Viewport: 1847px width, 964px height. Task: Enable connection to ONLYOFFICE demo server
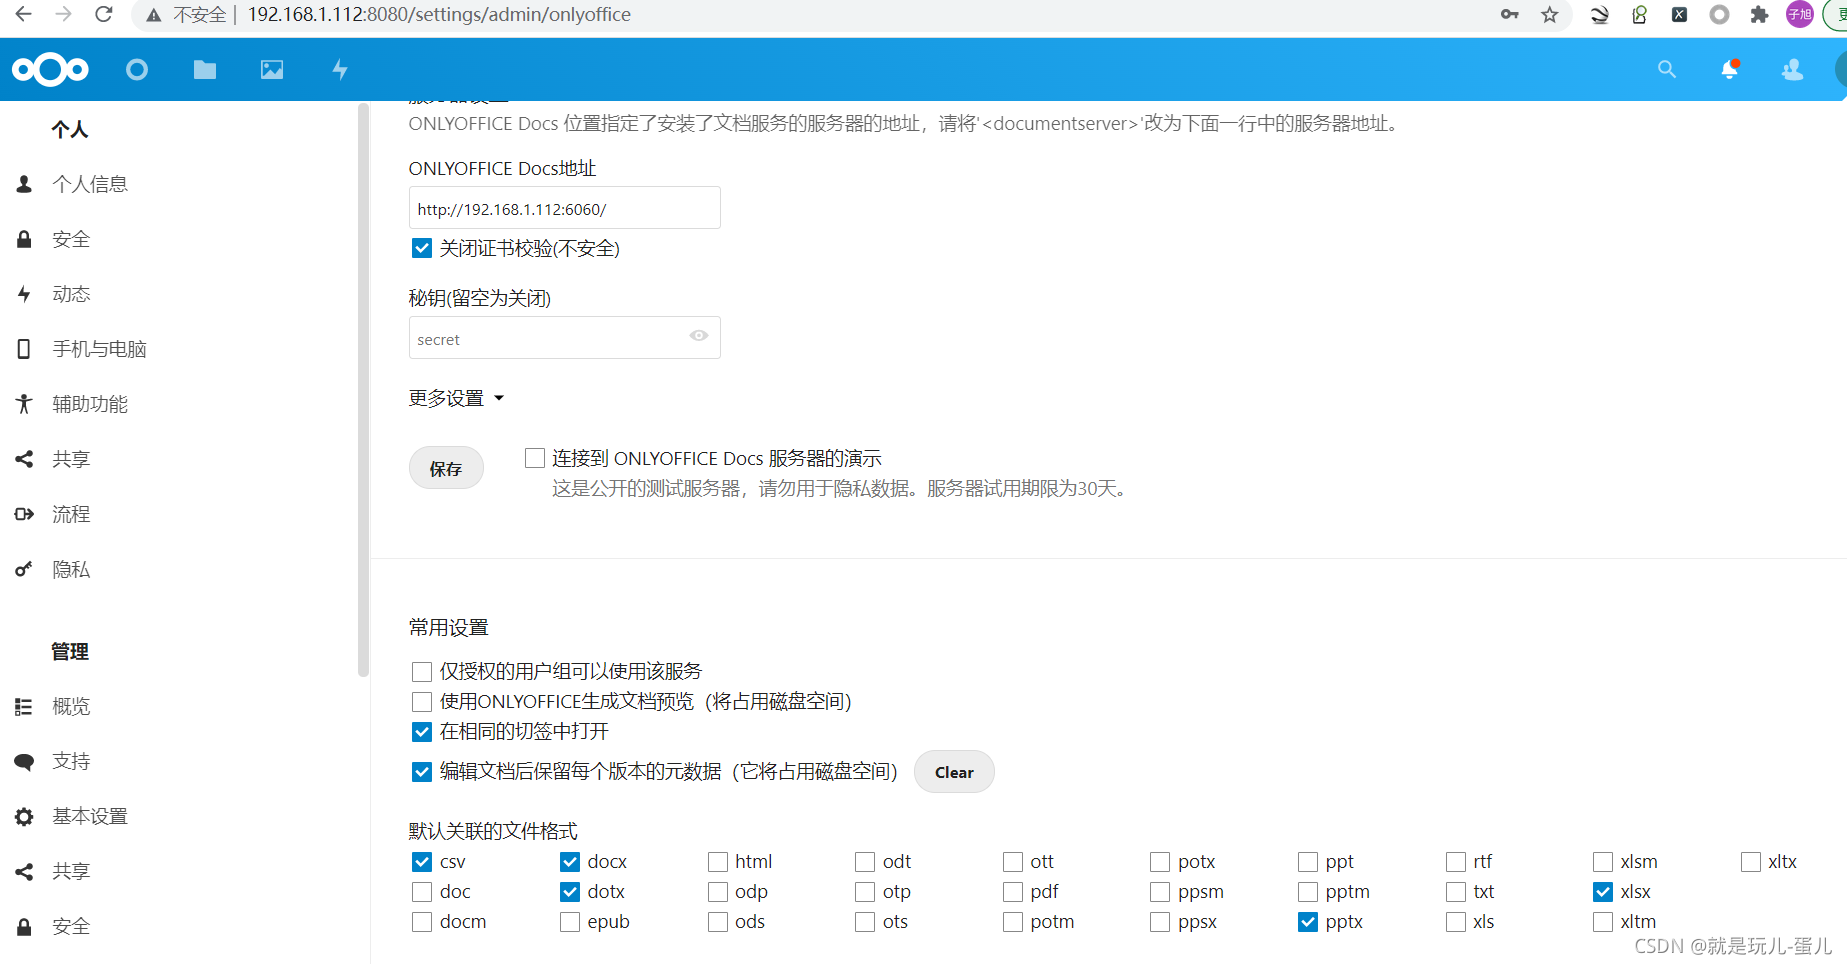point(535,458)
